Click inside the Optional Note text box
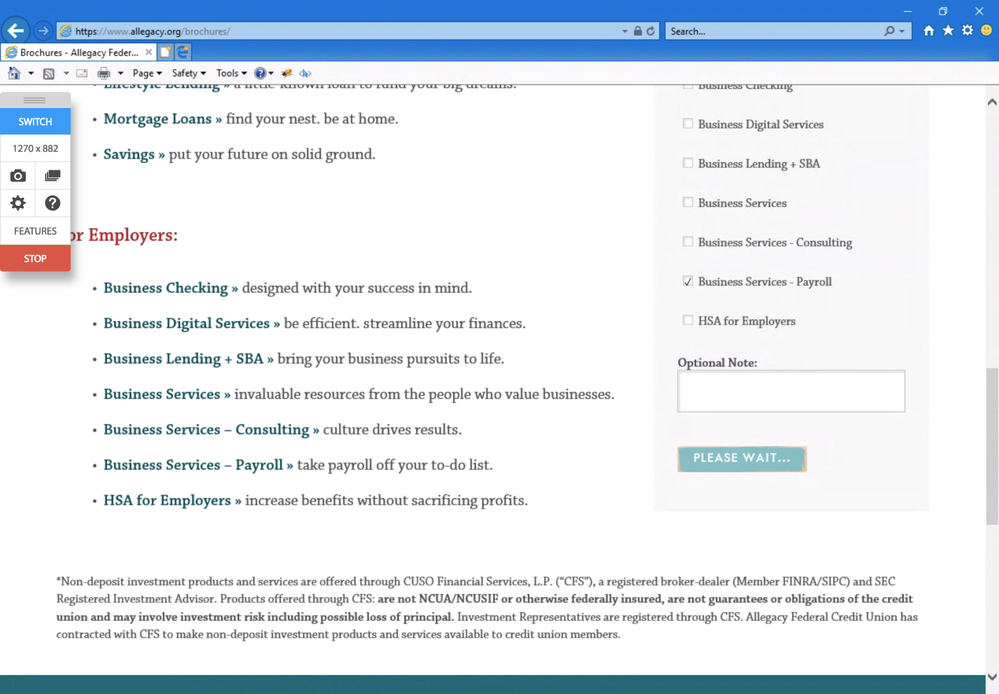This screenshot has height=694, width=999. (x=791, y=391)
